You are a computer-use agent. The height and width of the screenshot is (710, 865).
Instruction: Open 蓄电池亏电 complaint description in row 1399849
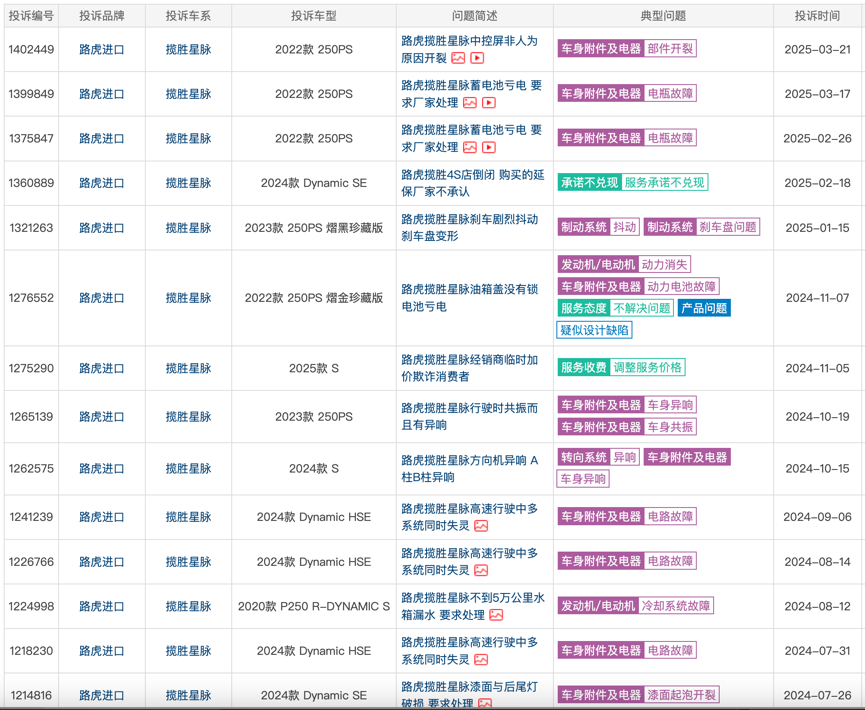pos(471,94)
